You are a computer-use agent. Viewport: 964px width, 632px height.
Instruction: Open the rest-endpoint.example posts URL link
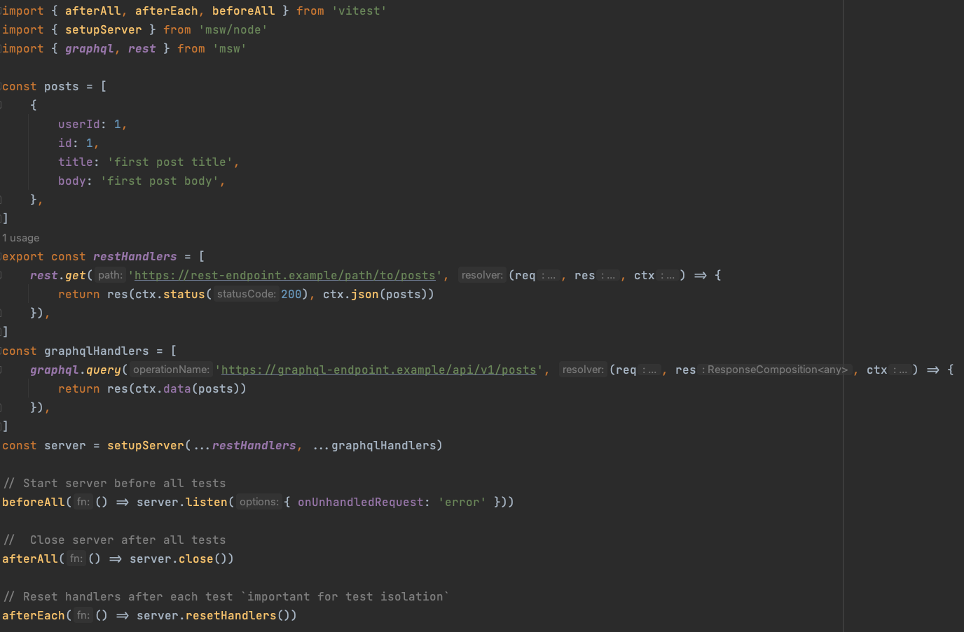[x=283, y=275]
